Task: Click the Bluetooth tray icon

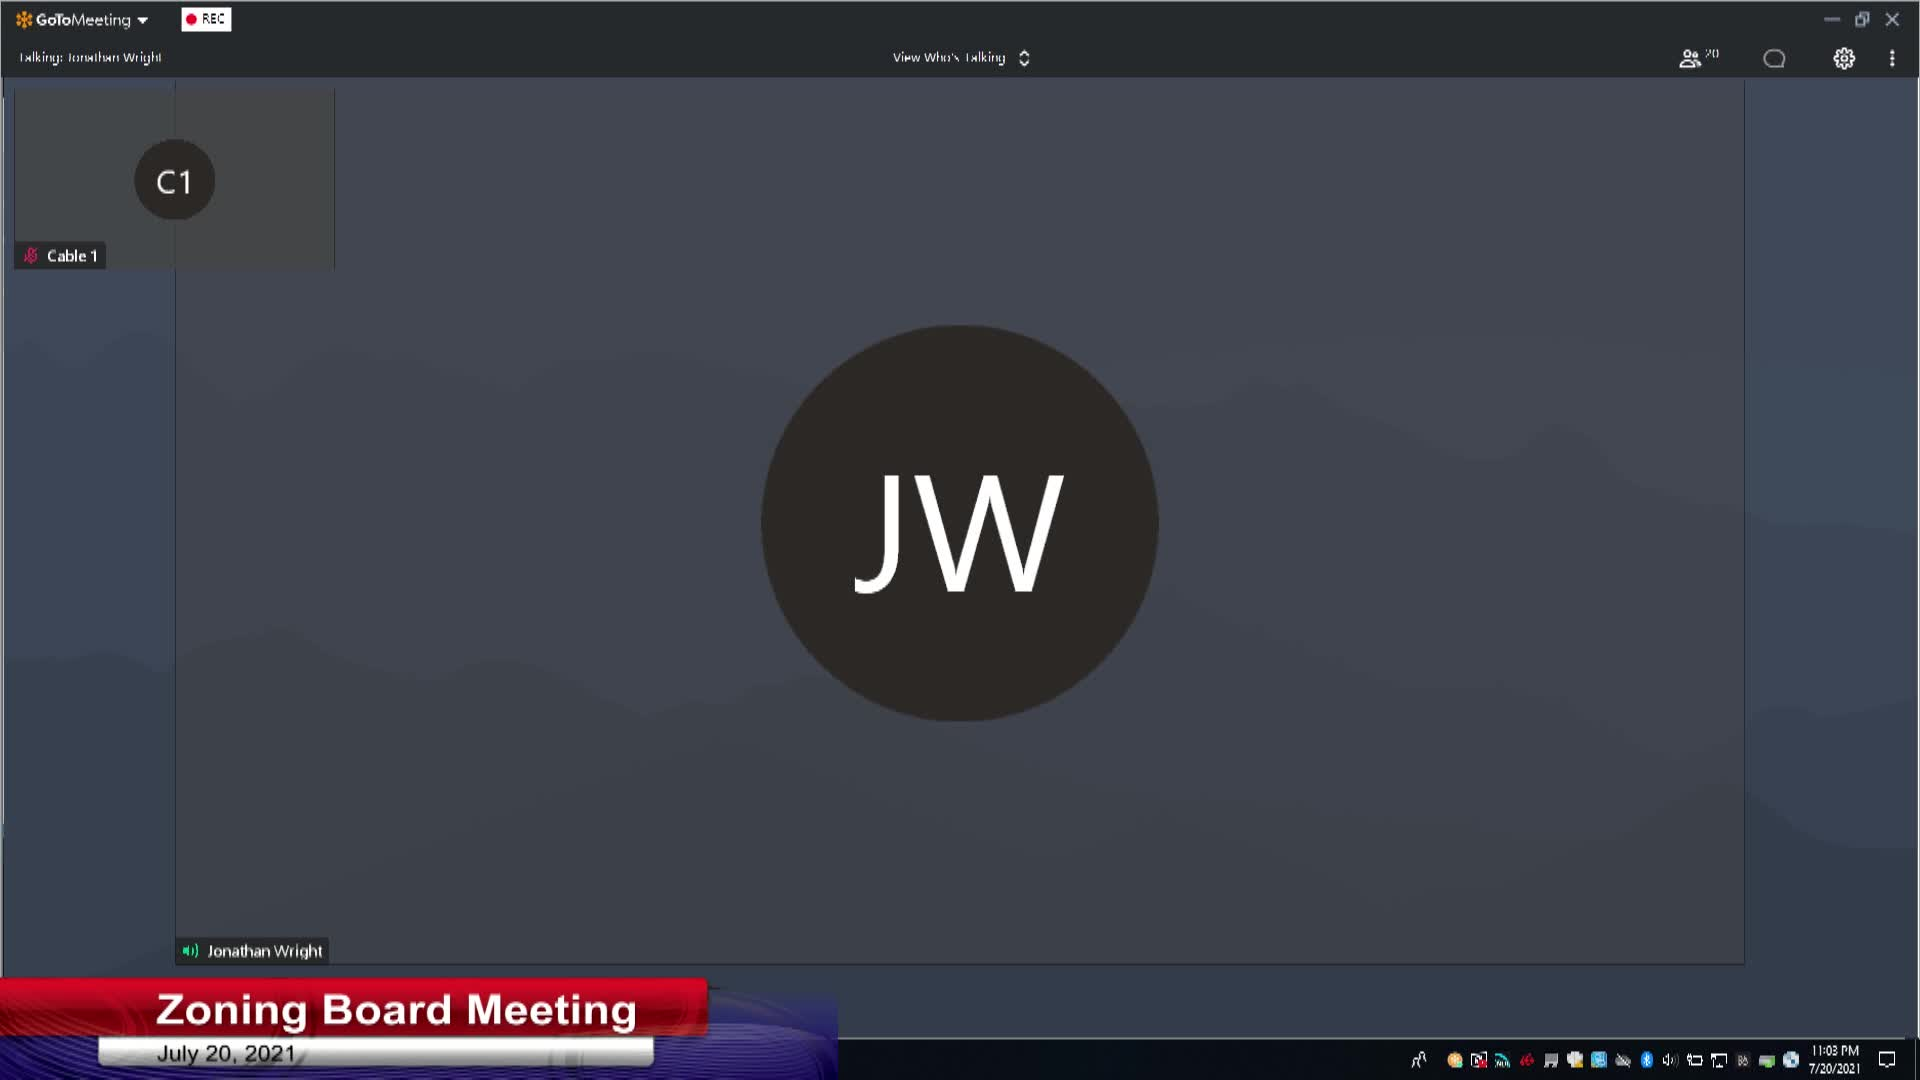Action: click(x=1647, y=1060)
